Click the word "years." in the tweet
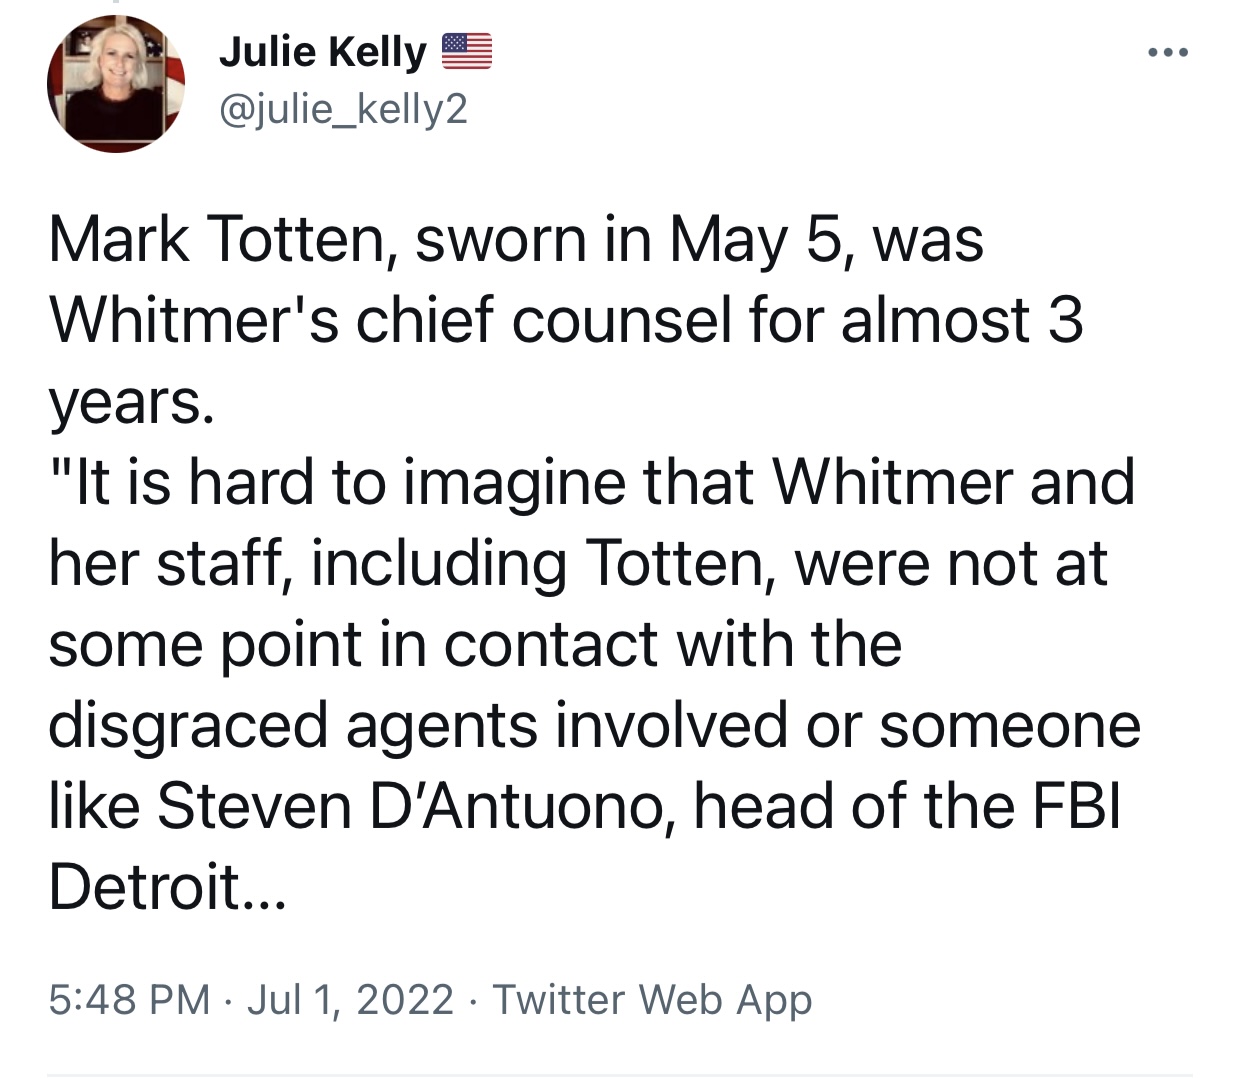This screenshot has height=1078, width=1241. (131, 402)
